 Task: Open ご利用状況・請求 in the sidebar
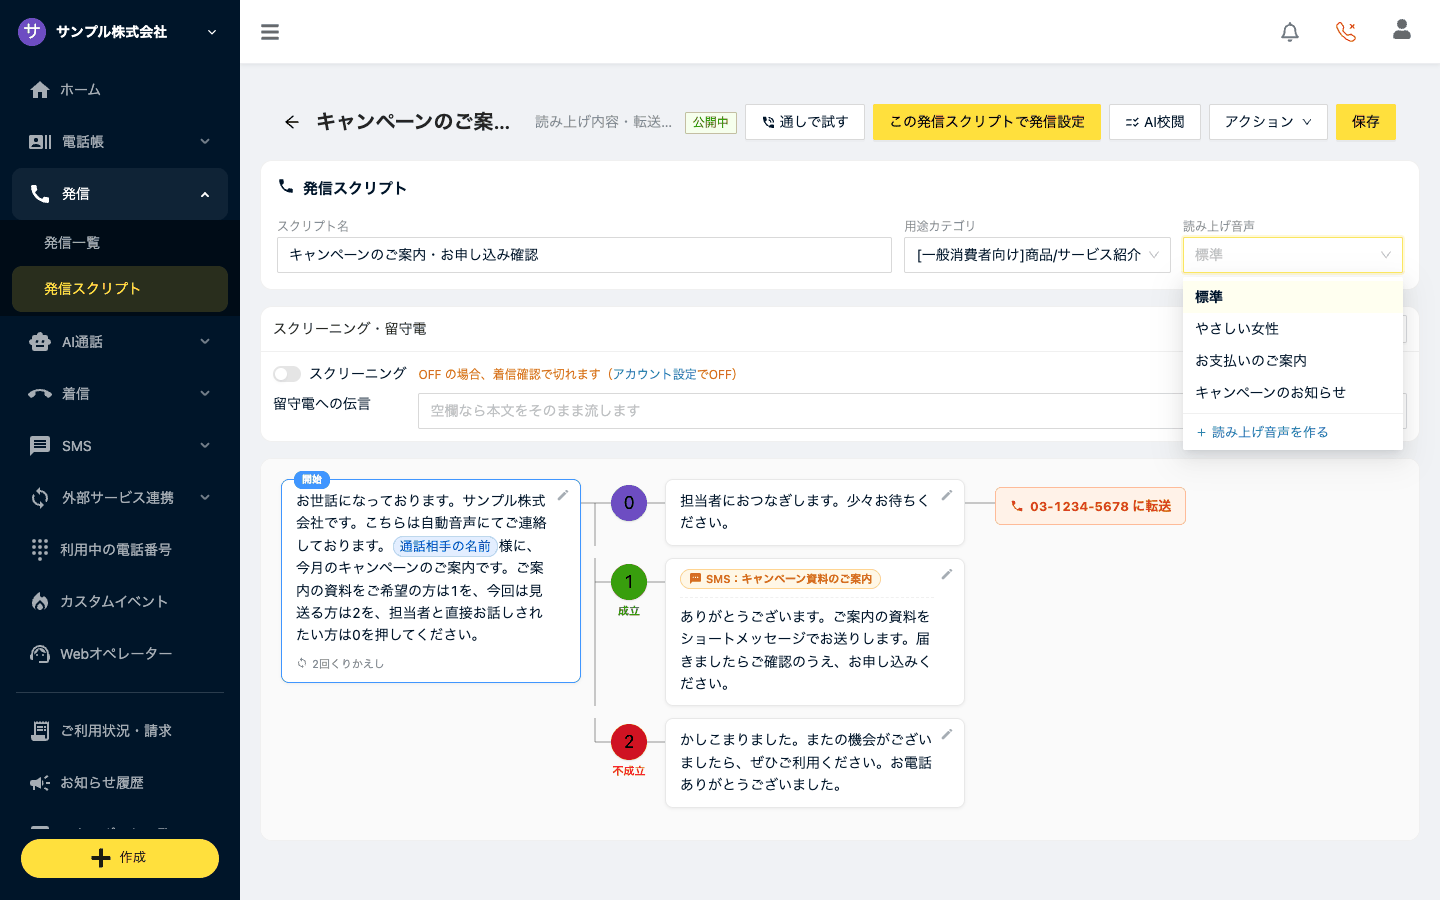click(120, 731)
